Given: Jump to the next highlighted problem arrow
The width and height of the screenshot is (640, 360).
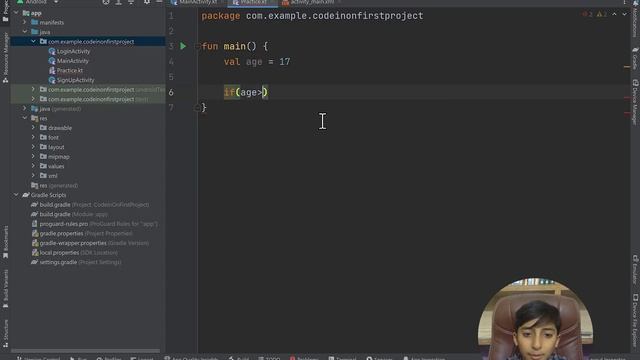Looking at the screenshot, I should click(624, 14).
